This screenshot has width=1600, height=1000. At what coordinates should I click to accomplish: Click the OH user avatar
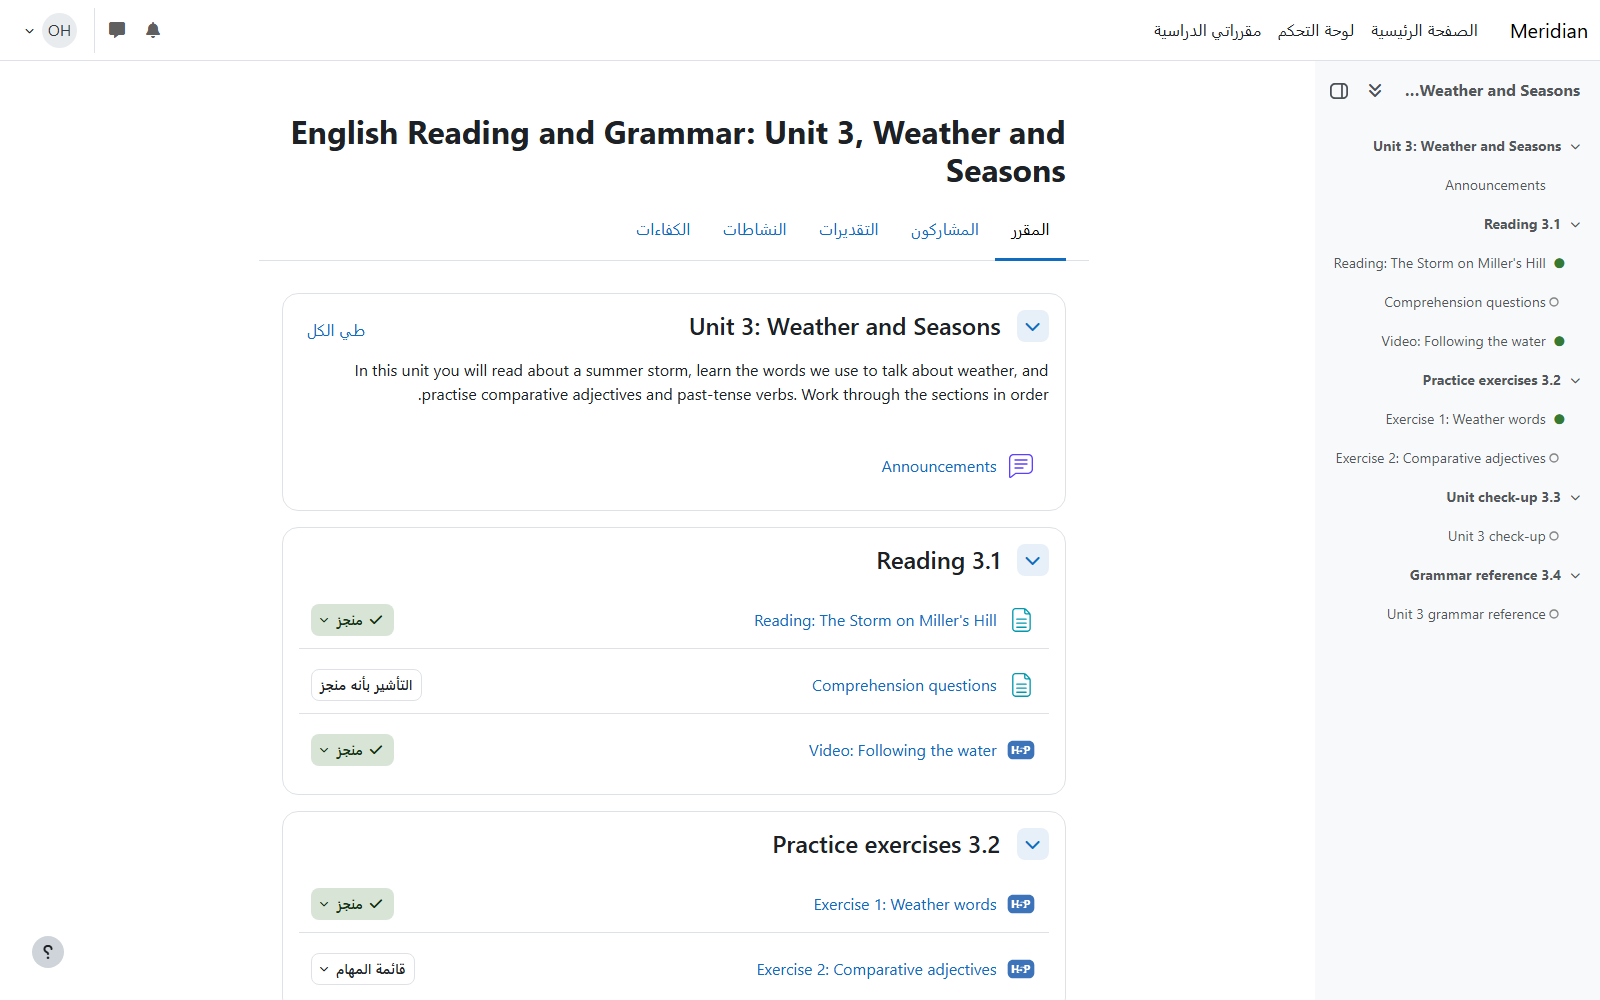(x=60, y=30)
